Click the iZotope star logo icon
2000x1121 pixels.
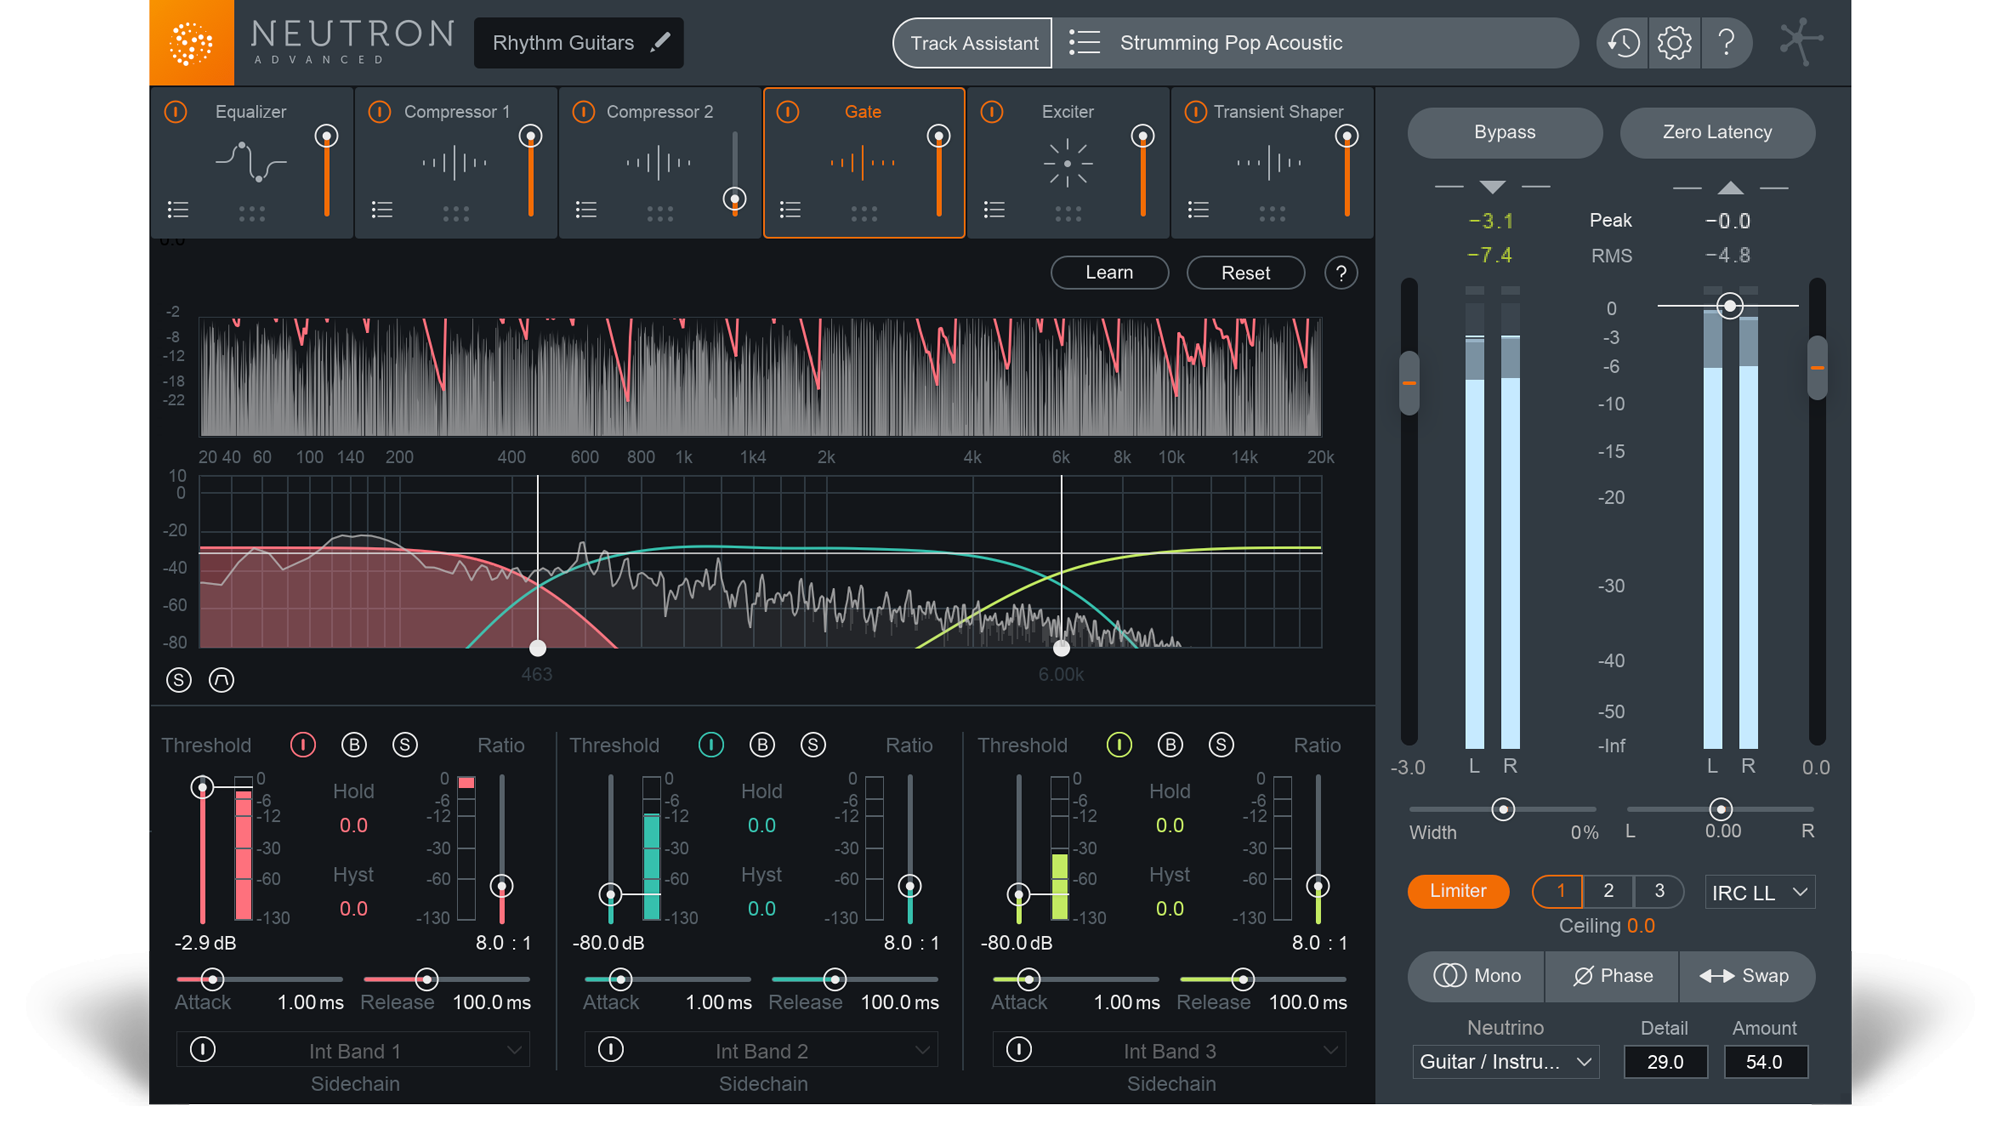point(1800,42)
